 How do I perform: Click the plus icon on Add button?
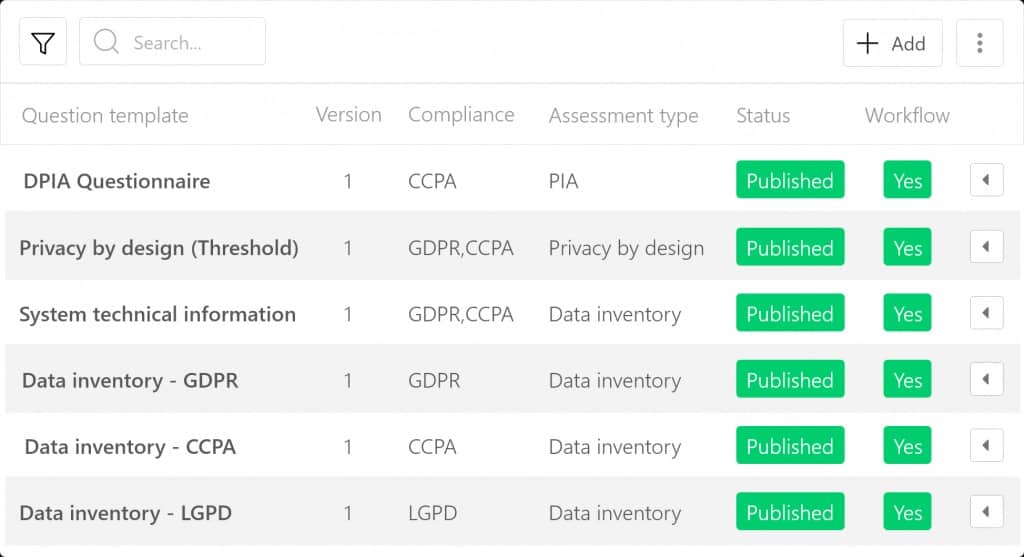(x=867, y=43)
